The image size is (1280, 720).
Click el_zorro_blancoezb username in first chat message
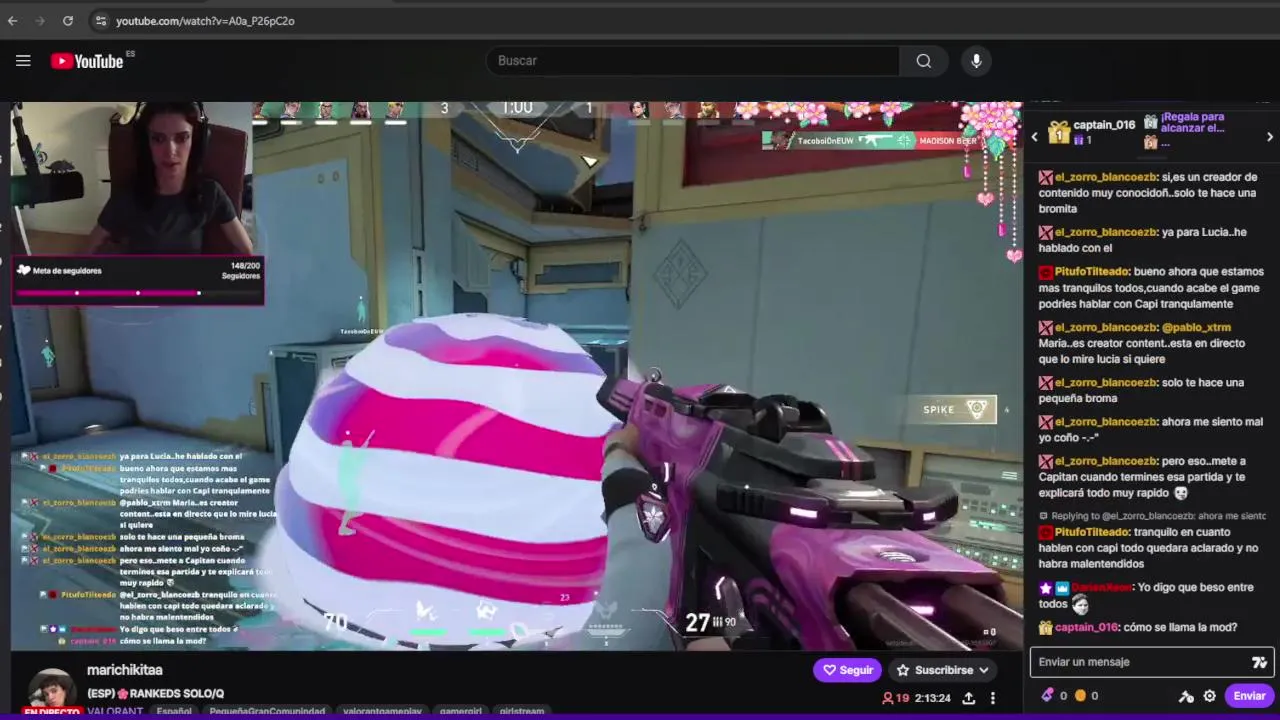1105,177
